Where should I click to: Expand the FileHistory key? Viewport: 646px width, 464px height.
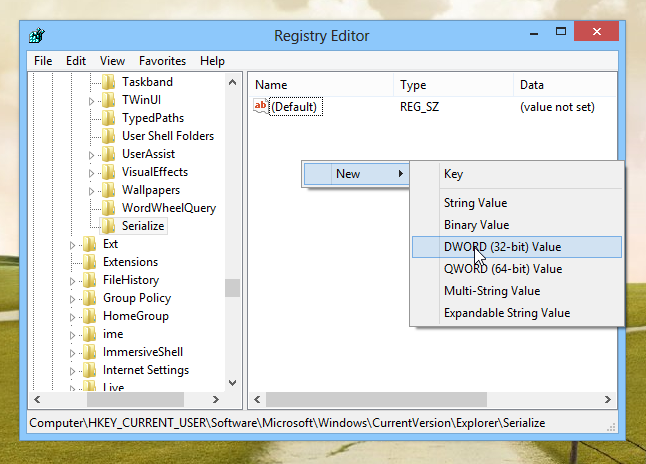point(73,281)
